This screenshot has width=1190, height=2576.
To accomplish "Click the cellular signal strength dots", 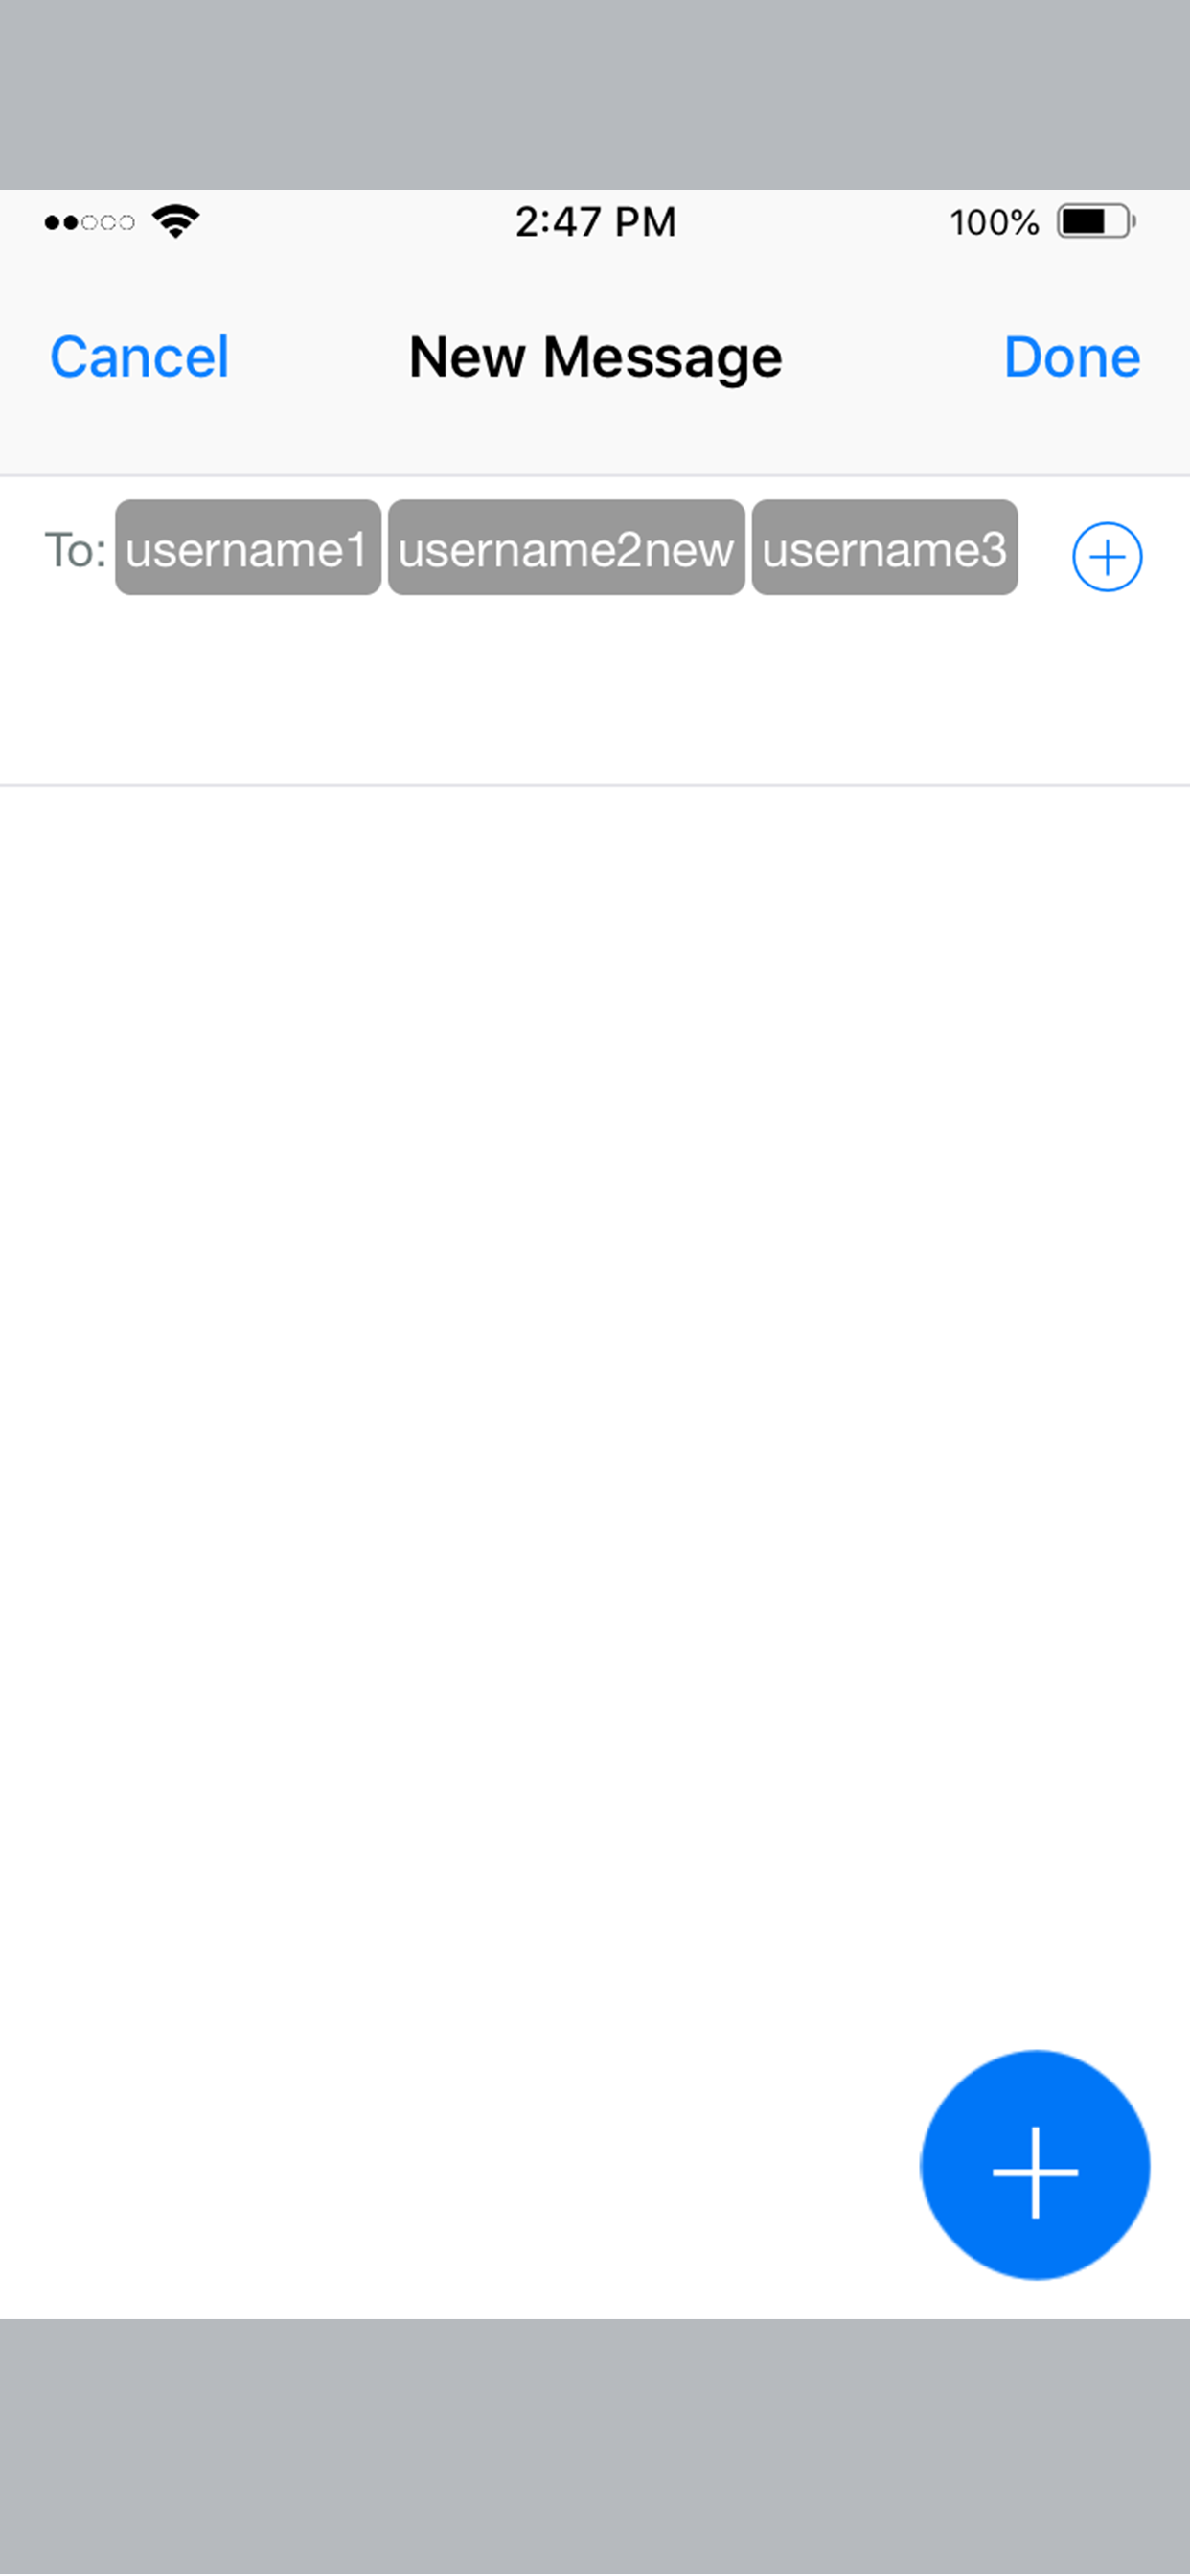I will (x=89, y=222).
